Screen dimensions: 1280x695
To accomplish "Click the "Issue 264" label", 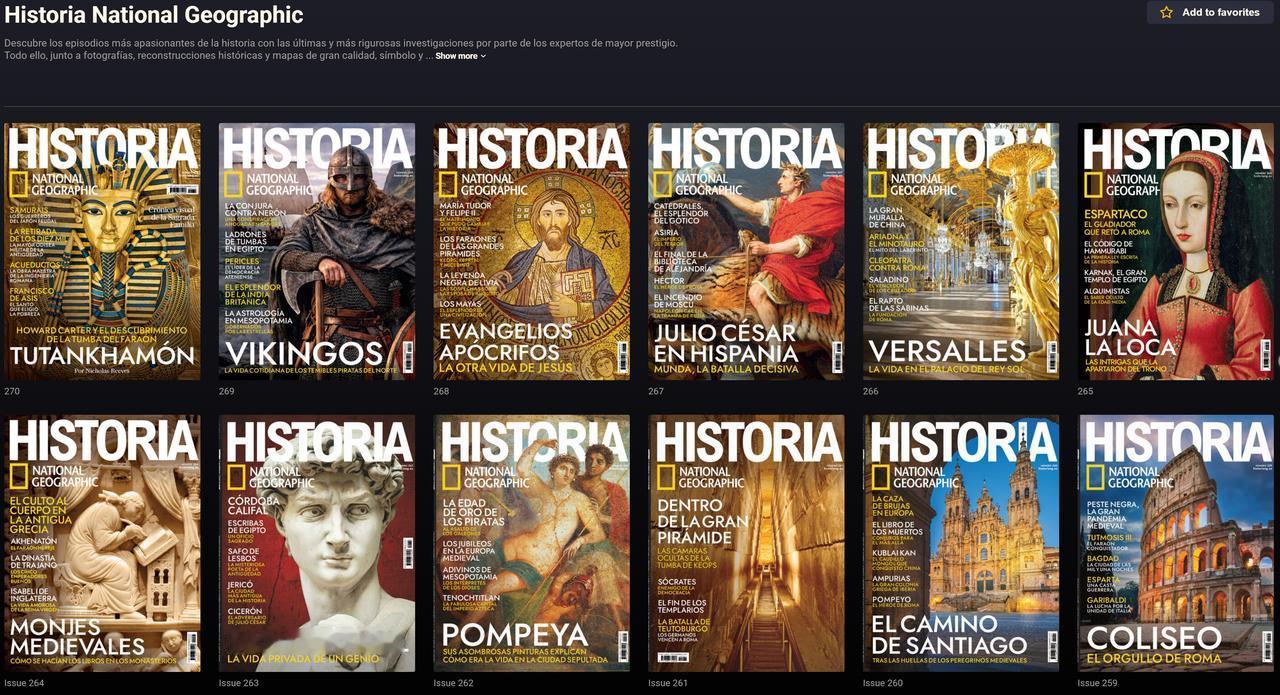I will 24,683.
